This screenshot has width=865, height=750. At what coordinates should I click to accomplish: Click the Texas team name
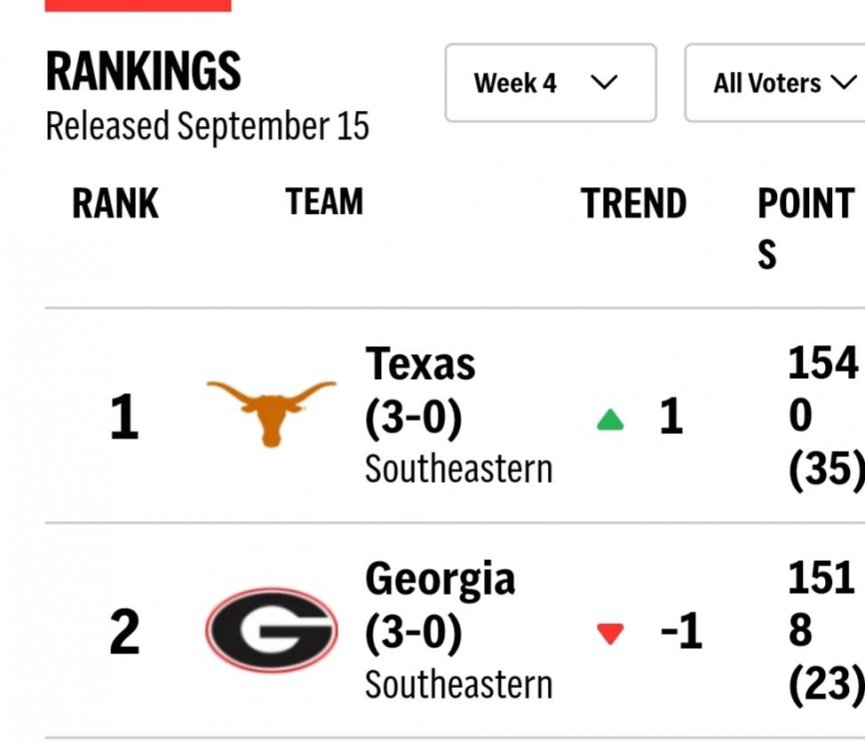[x=420, y=364]
